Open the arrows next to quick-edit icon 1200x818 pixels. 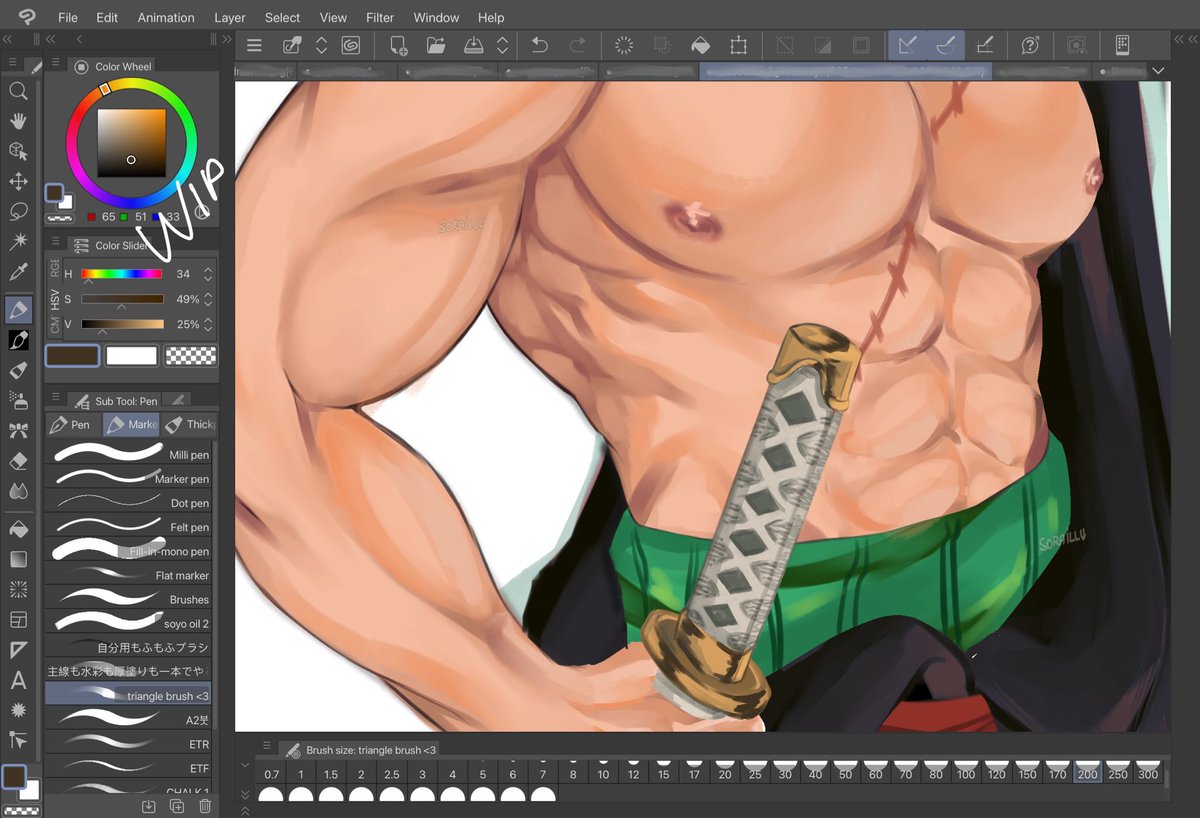(x=321, y=45)
